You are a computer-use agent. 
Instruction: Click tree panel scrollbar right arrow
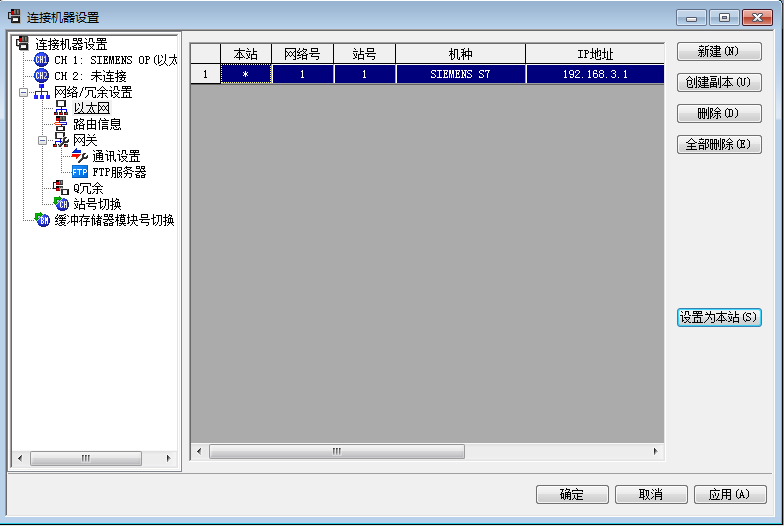(x=168, y=458)
